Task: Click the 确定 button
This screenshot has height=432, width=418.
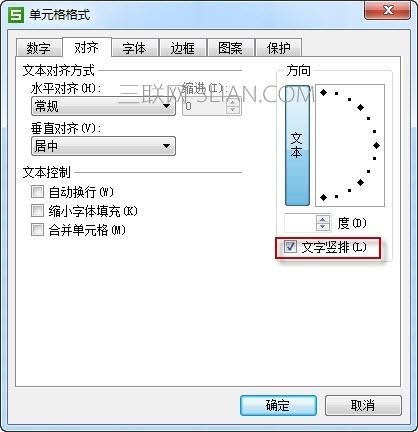Action: [278, 405]
